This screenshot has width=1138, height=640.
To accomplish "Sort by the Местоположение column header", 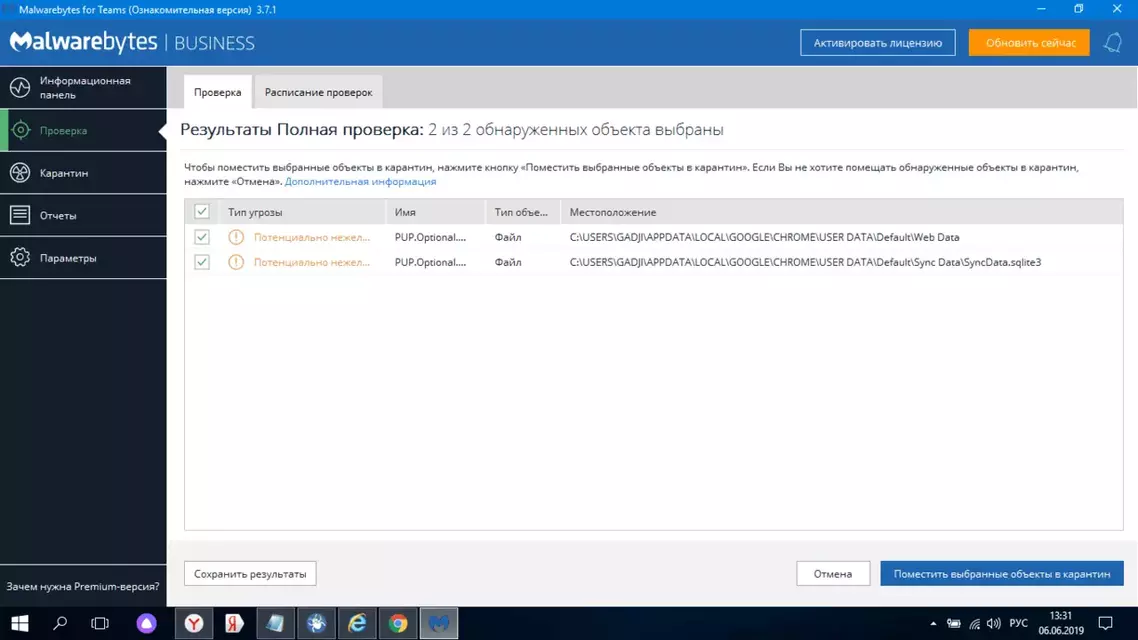I will [613, 213].
